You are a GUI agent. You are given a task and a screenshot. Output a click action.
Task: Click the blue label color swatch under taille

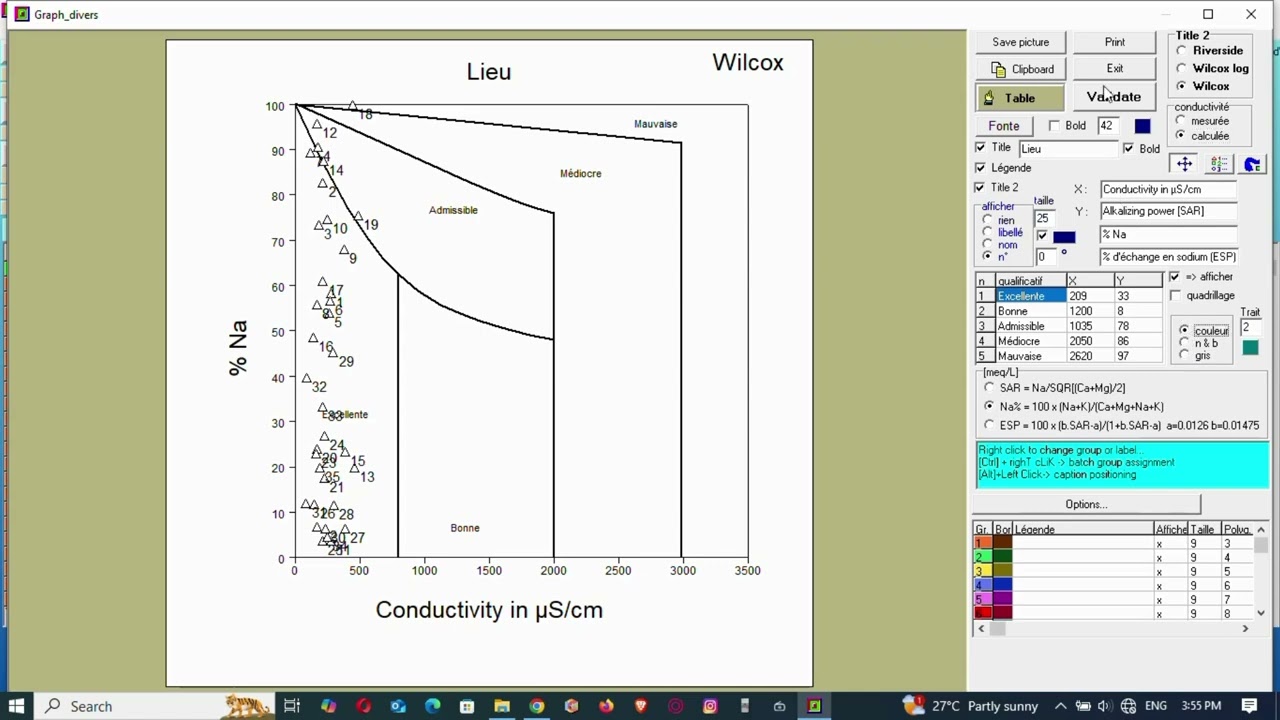(x=1064, y=237)
